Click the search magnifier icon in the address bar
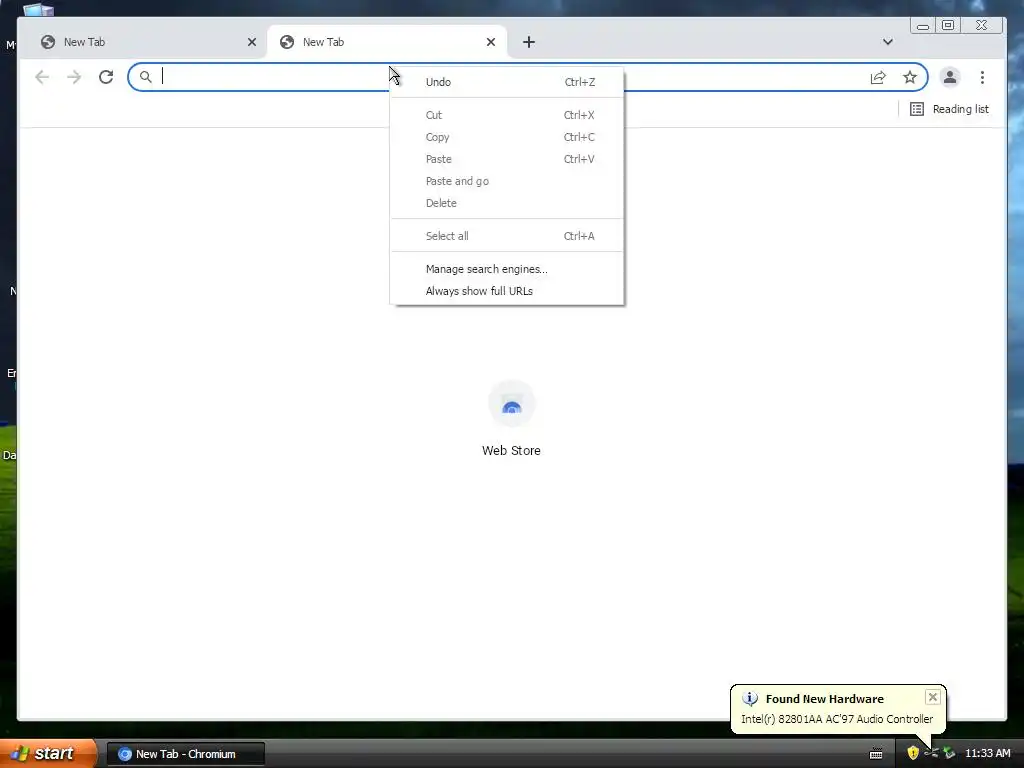The image size is (1024, 768). [x=146, y=77]
